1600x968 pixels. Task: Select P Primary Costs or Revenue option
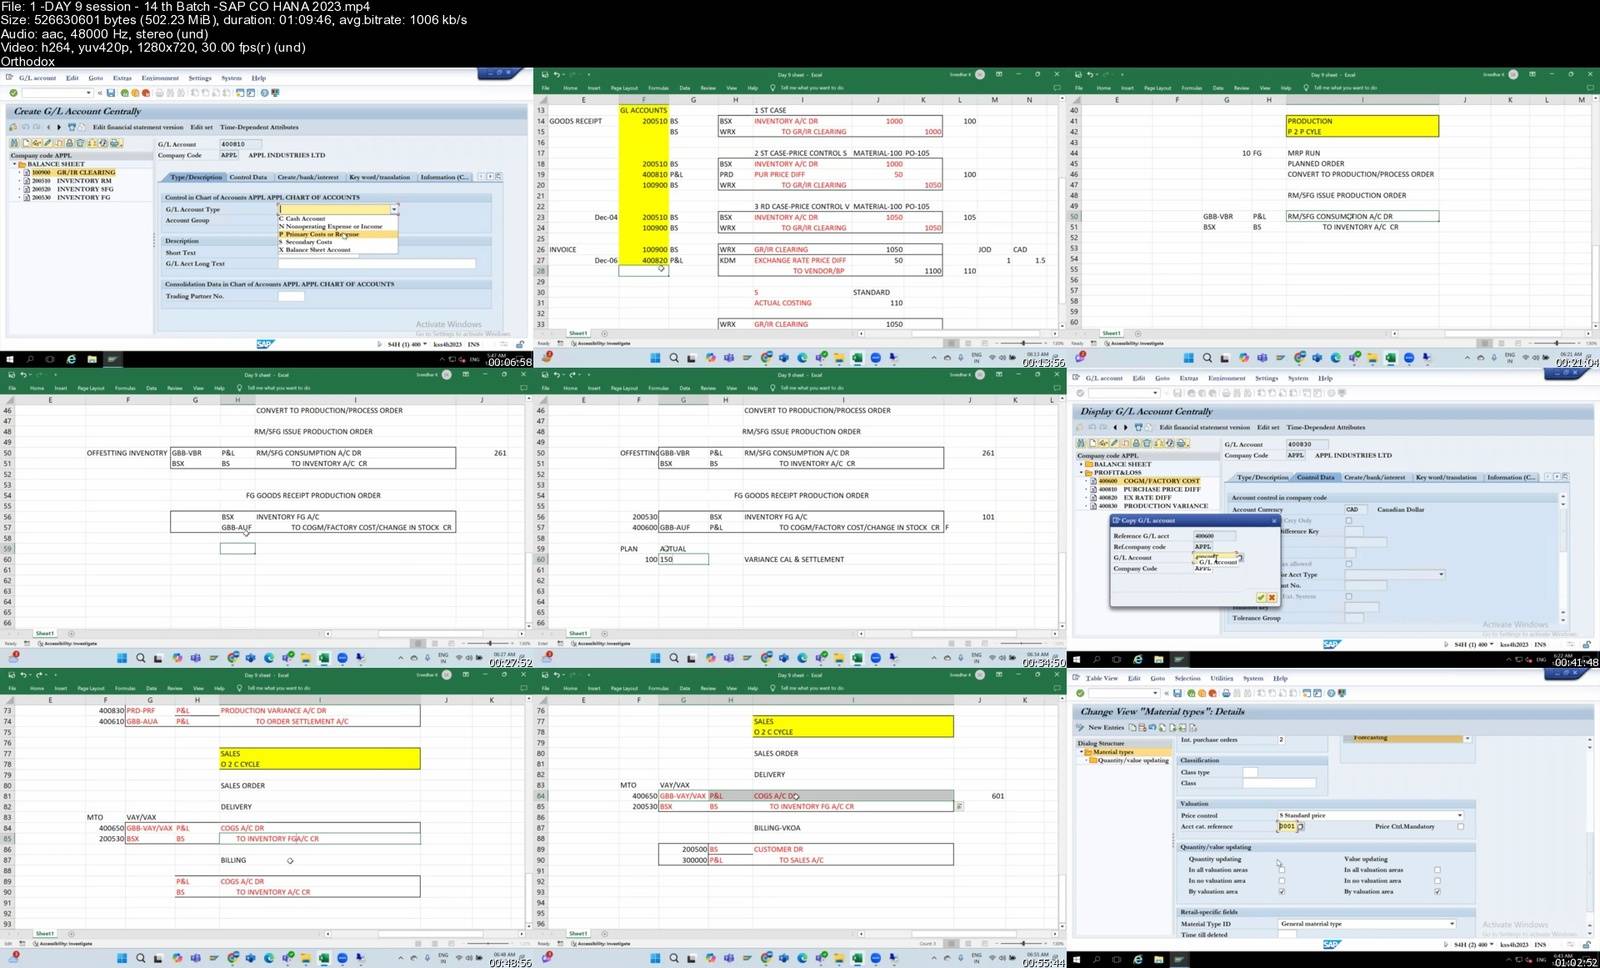tap(337, 234)
